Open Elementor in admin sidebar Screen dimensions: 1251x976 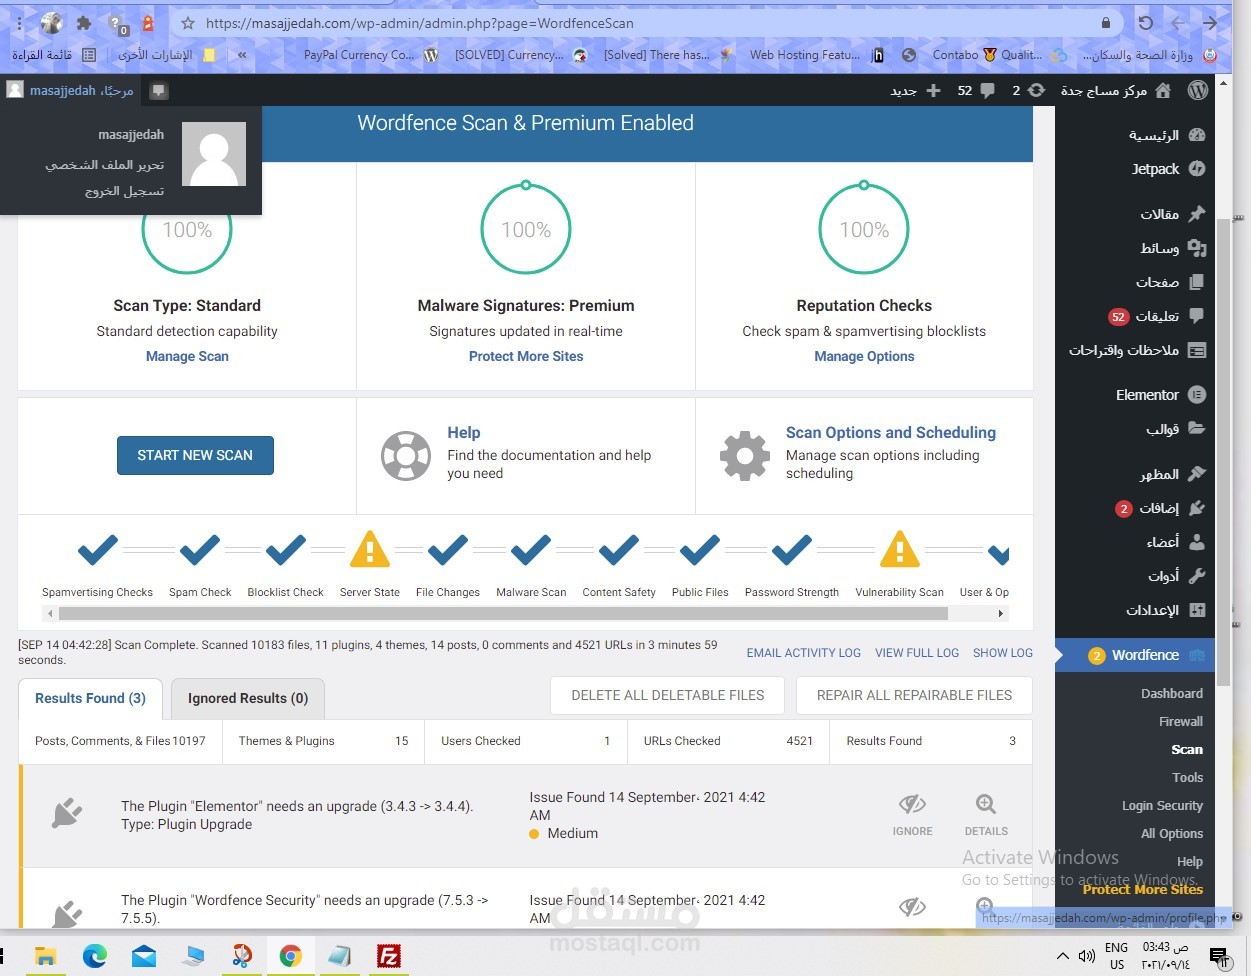click(1160, 395)
